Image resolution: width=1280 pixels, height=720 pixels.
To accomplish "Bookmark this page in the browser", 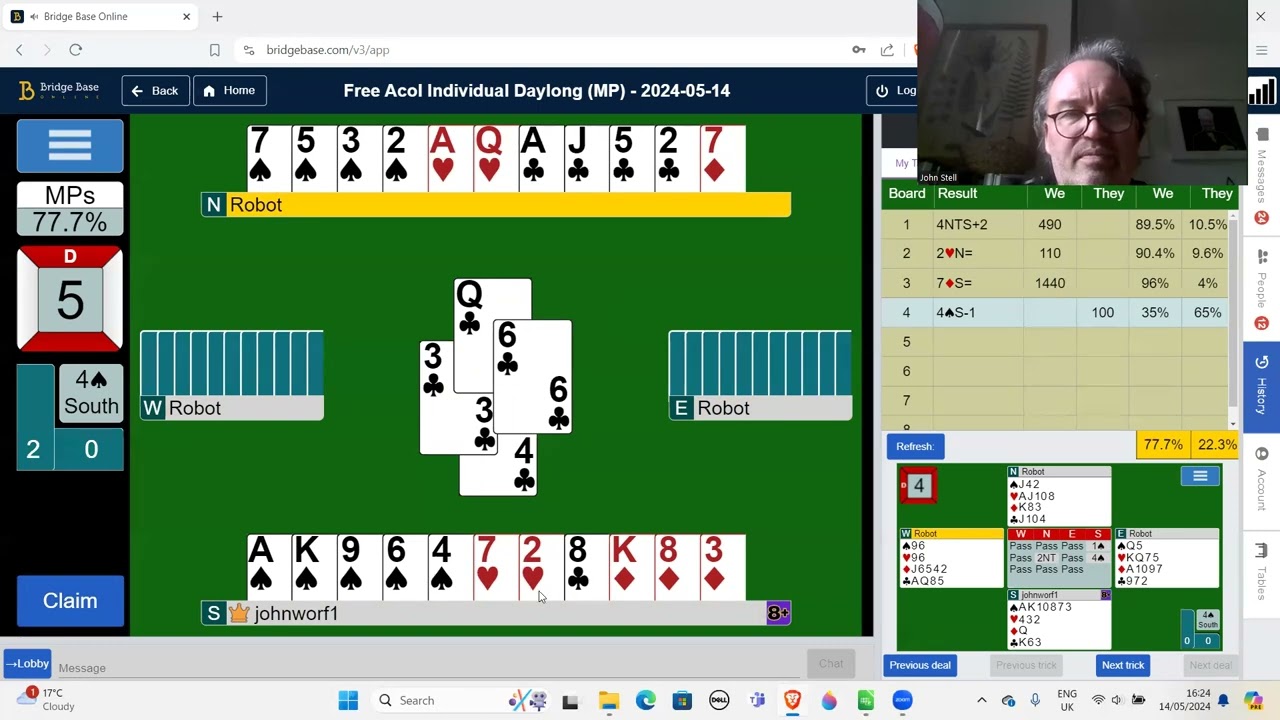I will point(214,50).
